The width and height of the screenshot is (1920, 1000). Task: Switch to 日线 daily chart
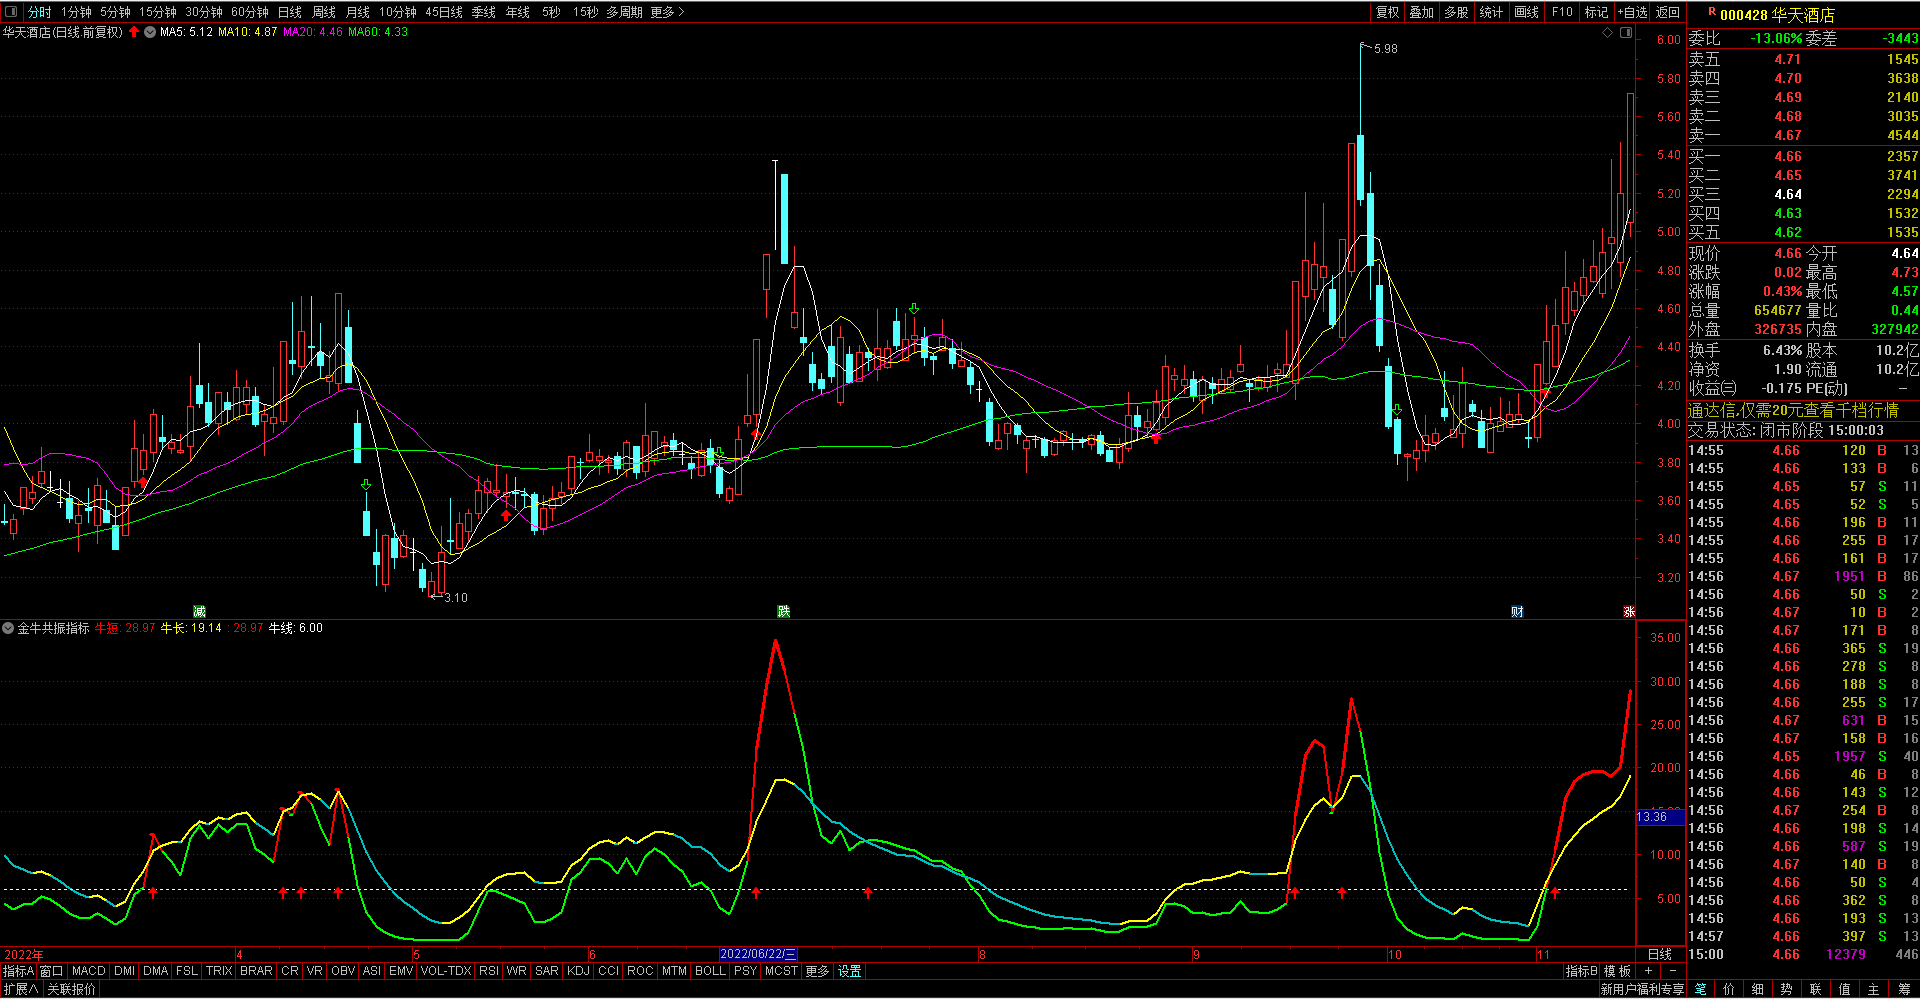tap(290, 12)
